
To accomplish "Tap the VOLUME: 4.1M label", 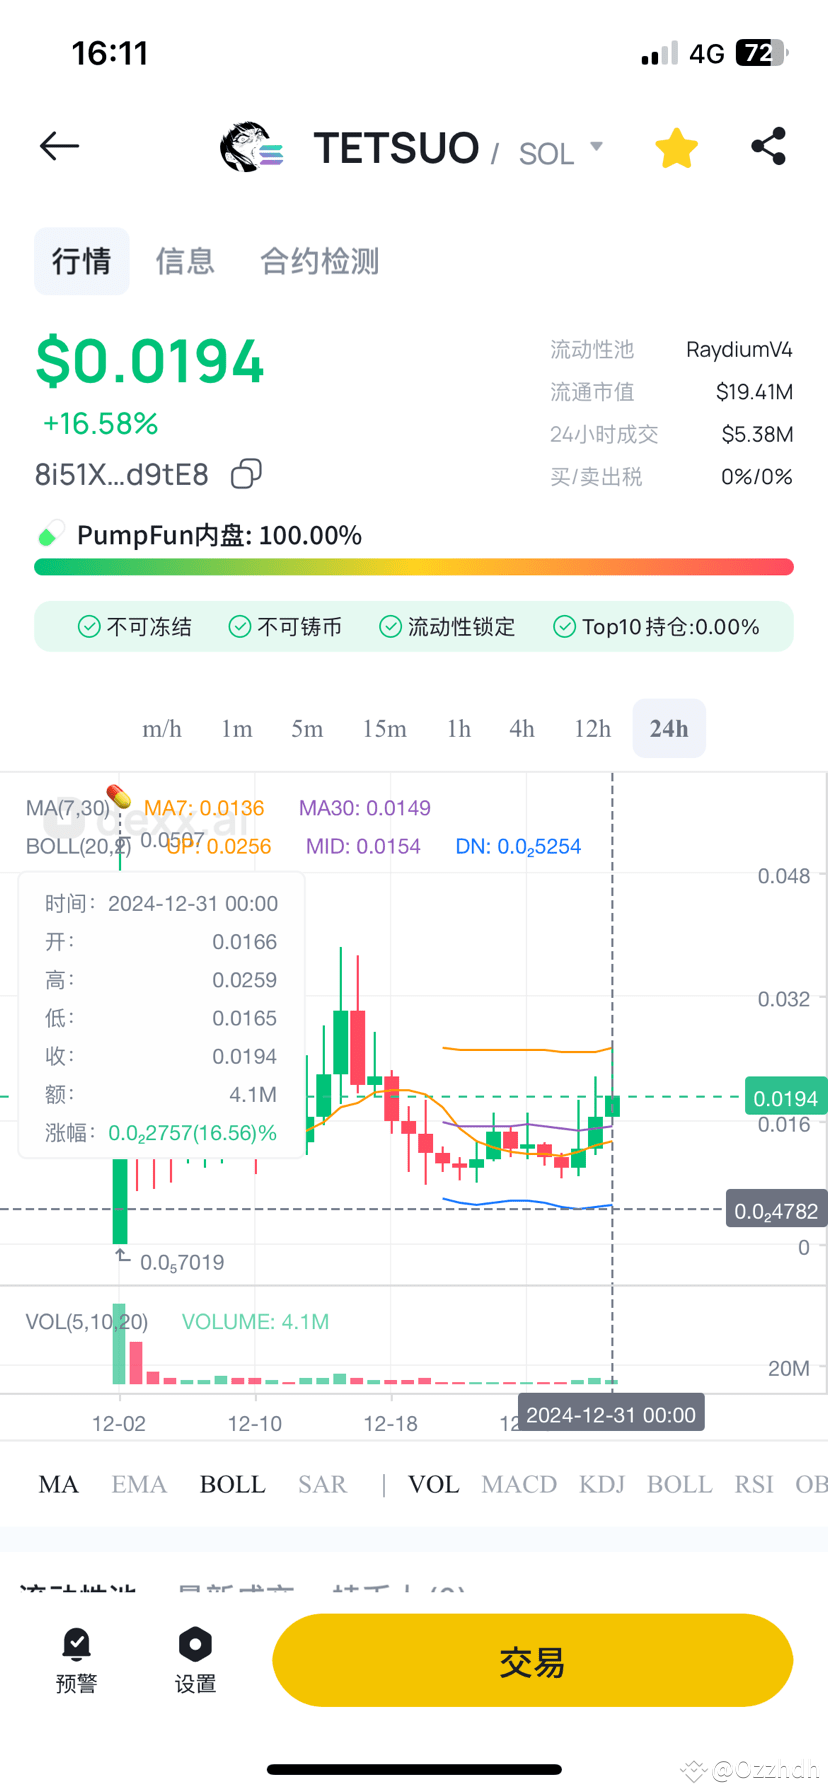I will click(255, 1322).
